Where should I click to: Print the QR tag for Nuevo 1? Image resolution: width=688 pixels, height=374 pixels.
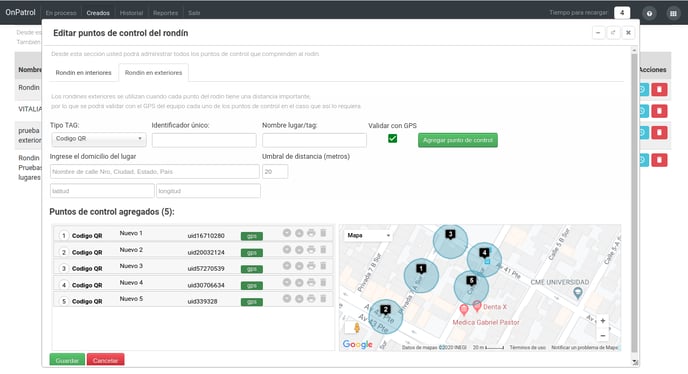pos(311,233)
